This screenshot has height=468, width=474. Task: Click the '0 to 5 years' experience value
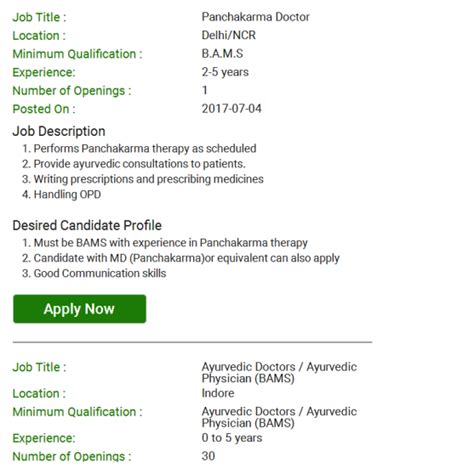[232, 438]
